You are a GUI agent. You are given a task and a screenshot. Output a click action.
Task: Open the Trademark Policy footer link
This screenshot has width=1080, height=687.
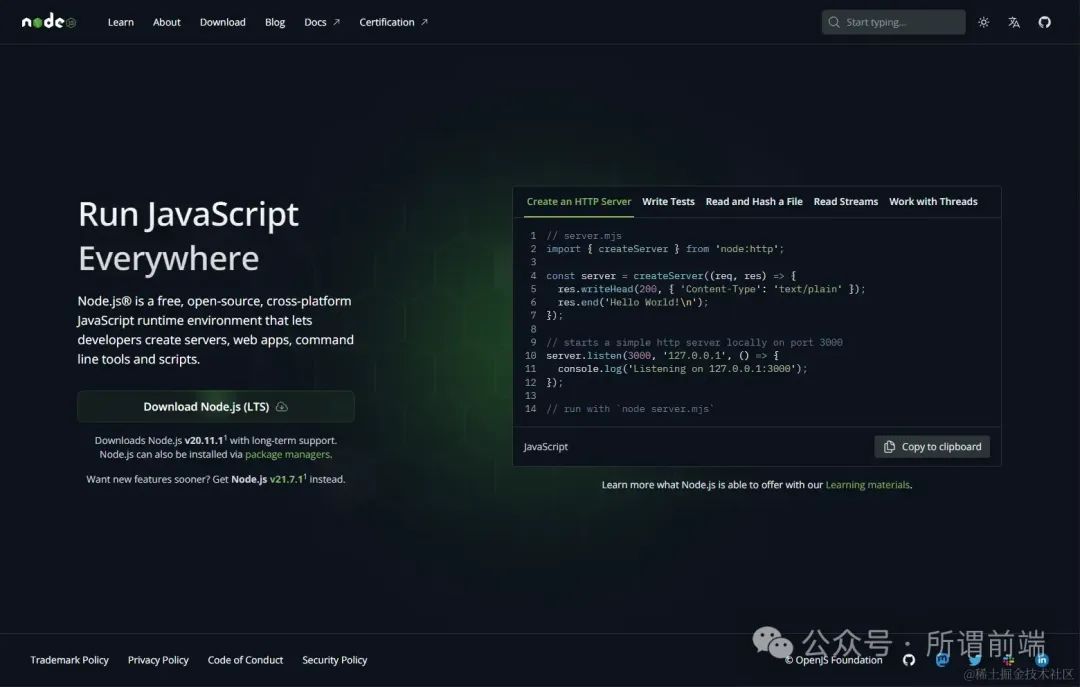(x=70, y=659)
